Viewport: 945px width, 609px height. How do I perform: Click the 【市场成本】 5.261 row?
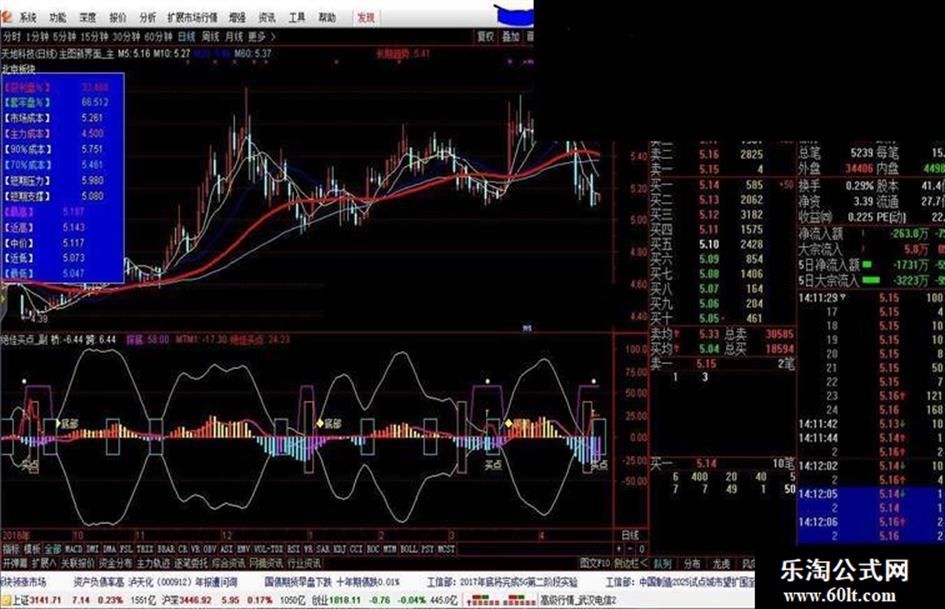(63, 118)
